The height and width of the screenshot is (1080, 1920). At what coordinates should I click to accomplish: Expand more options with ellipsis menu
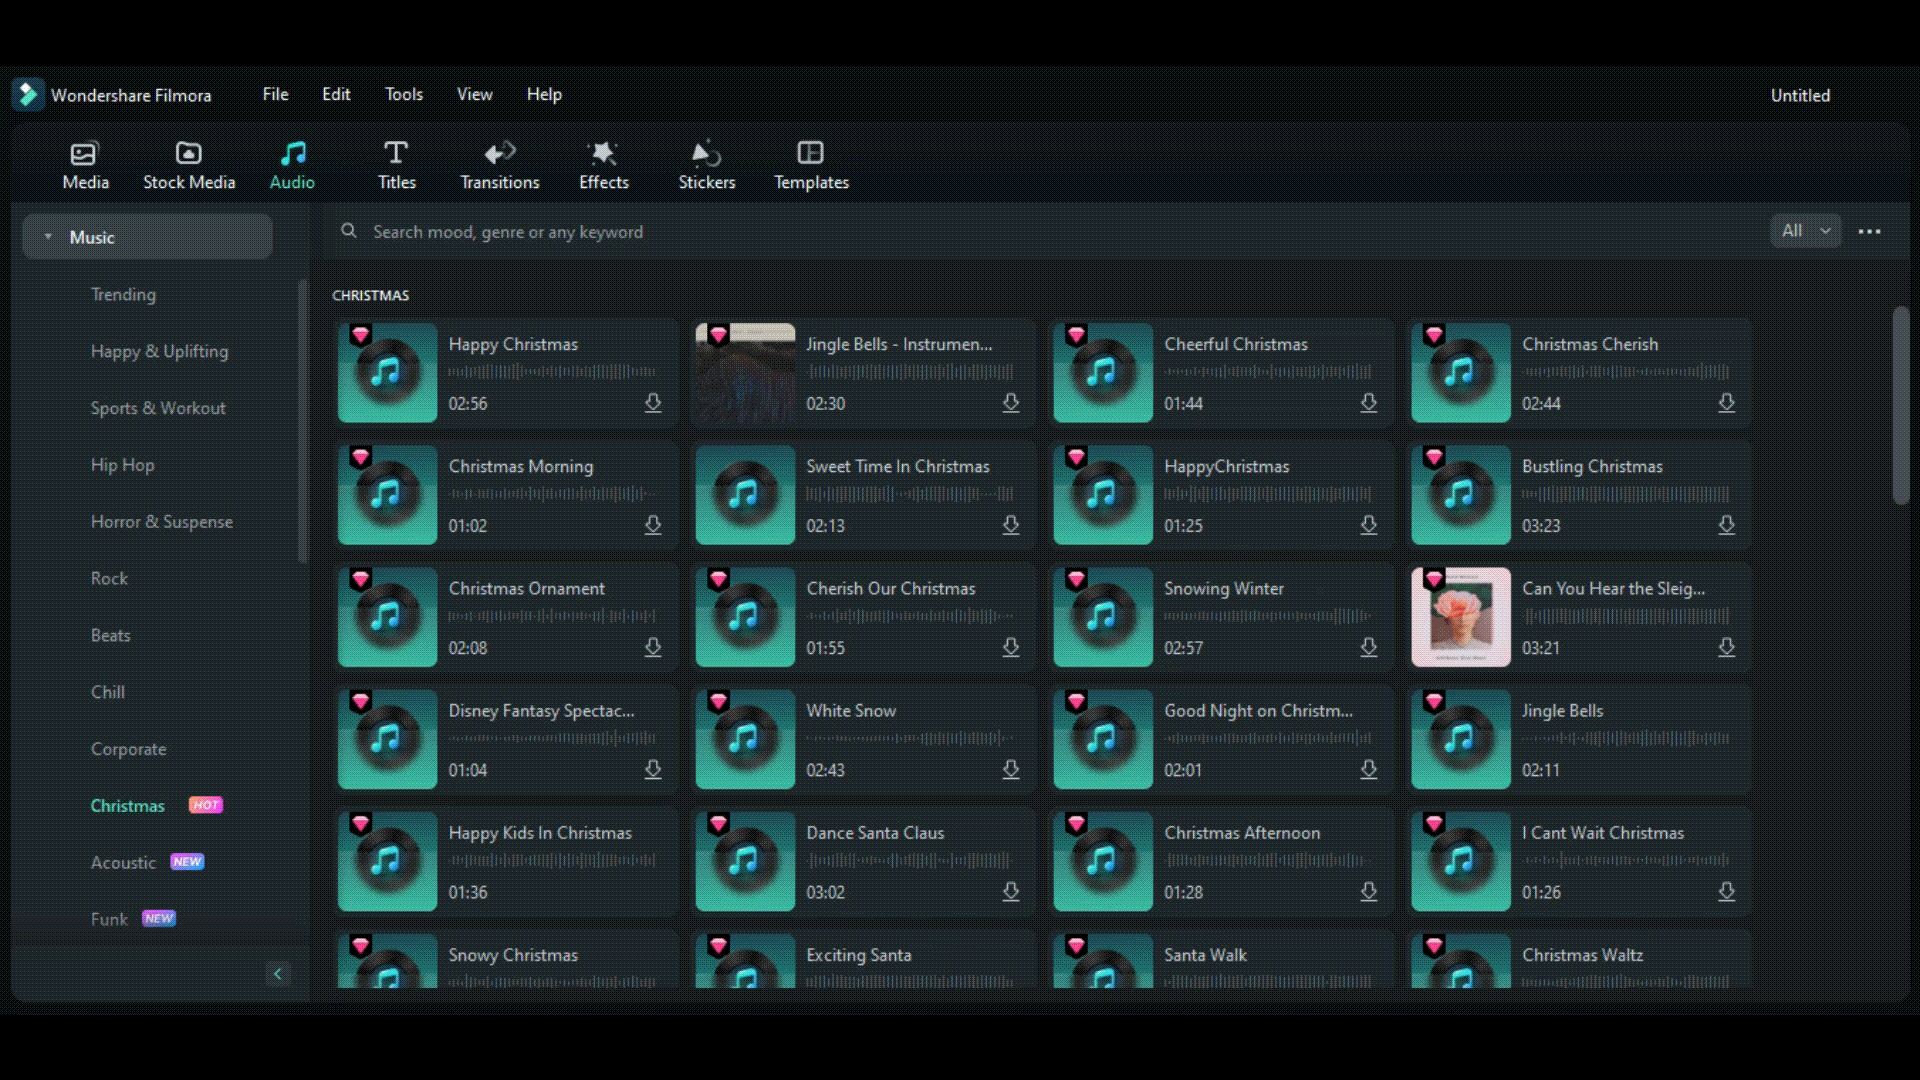[1870, 231]
